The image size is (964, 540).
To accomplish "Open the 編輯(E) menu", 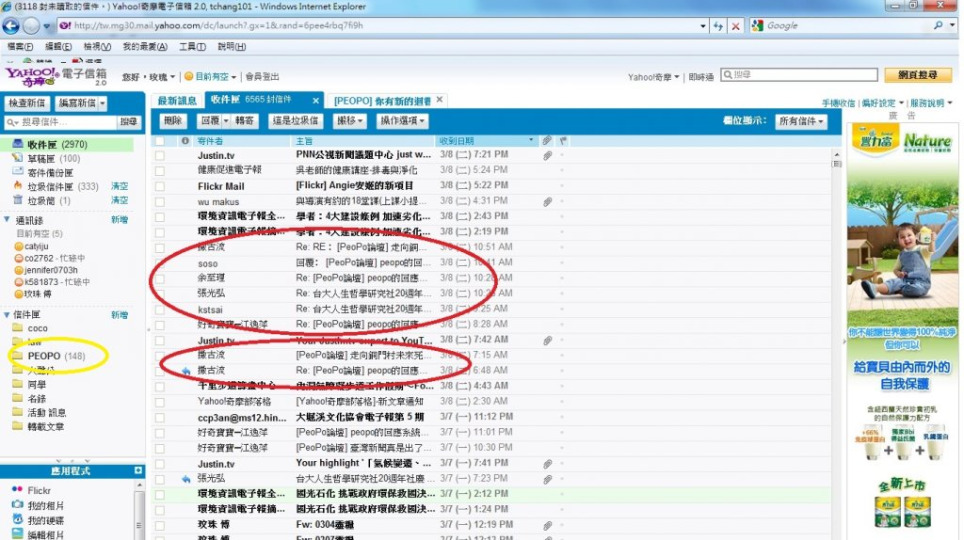I will (58, 47).
